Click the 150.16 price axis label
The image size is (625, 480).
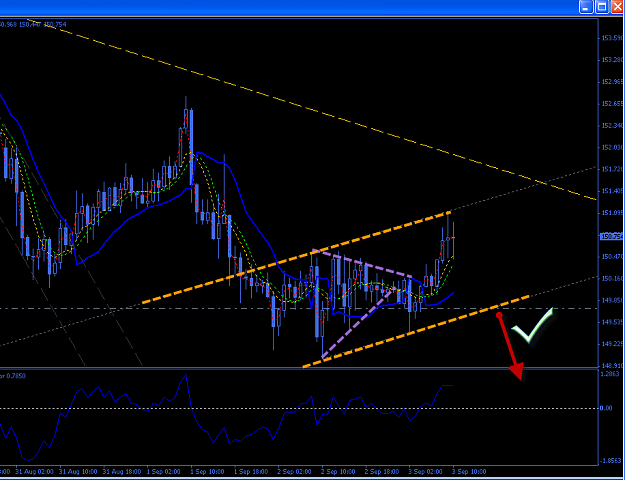point(613,278)
